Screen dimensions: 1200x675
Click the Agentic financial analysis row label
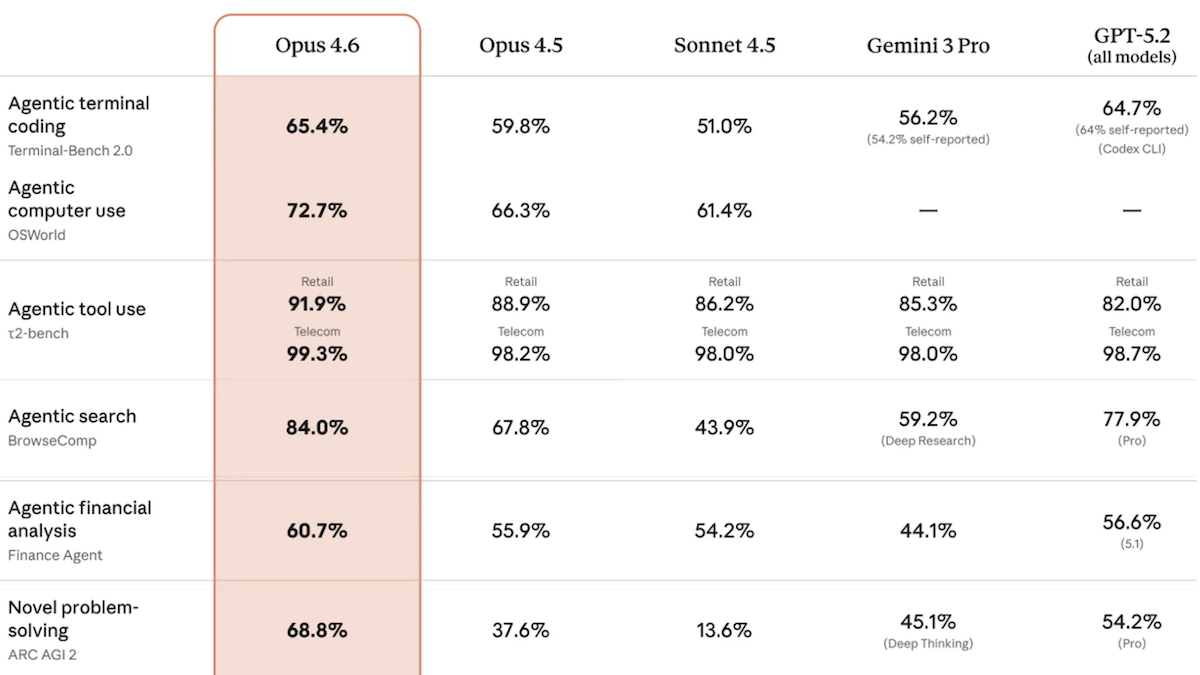[x=80, y=519]
